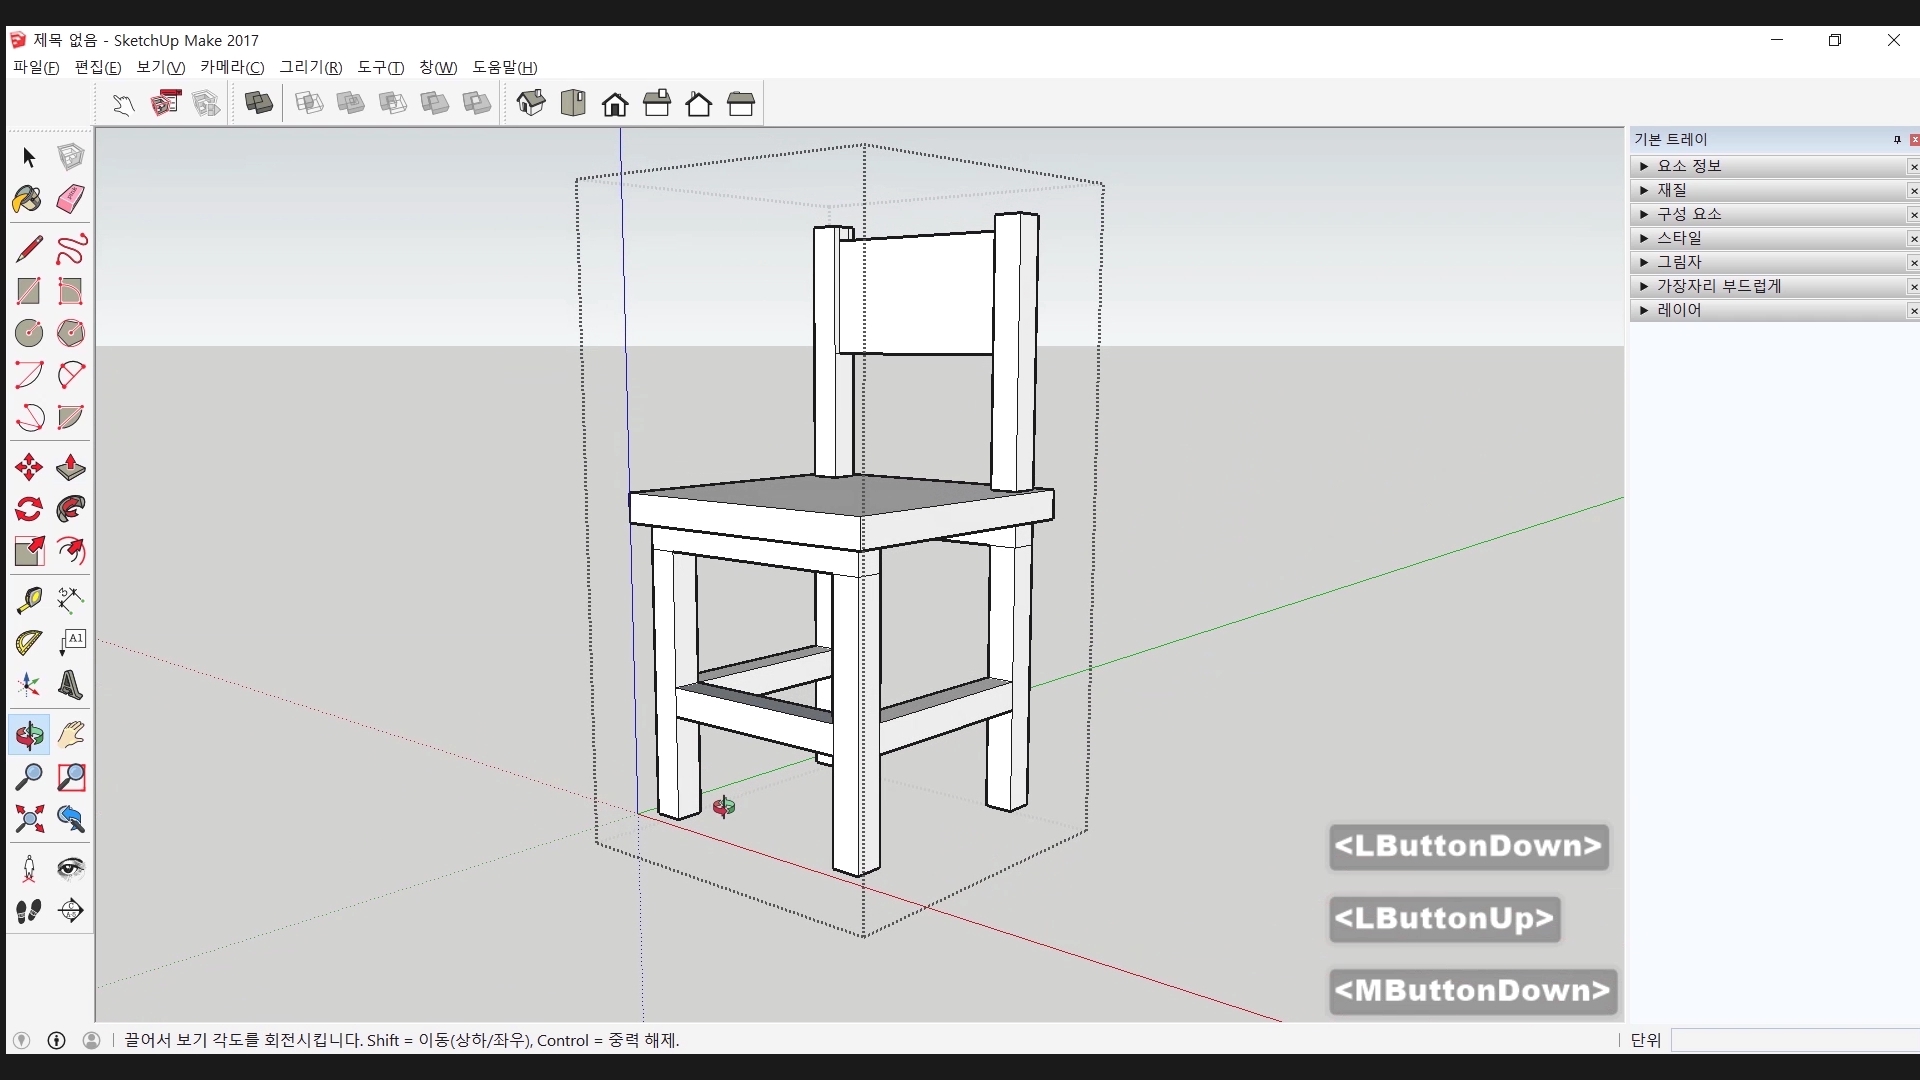This screenshot has width=1920, height=1080.
Task: Activate the Push/Pull tool
Action: [70, 467]
